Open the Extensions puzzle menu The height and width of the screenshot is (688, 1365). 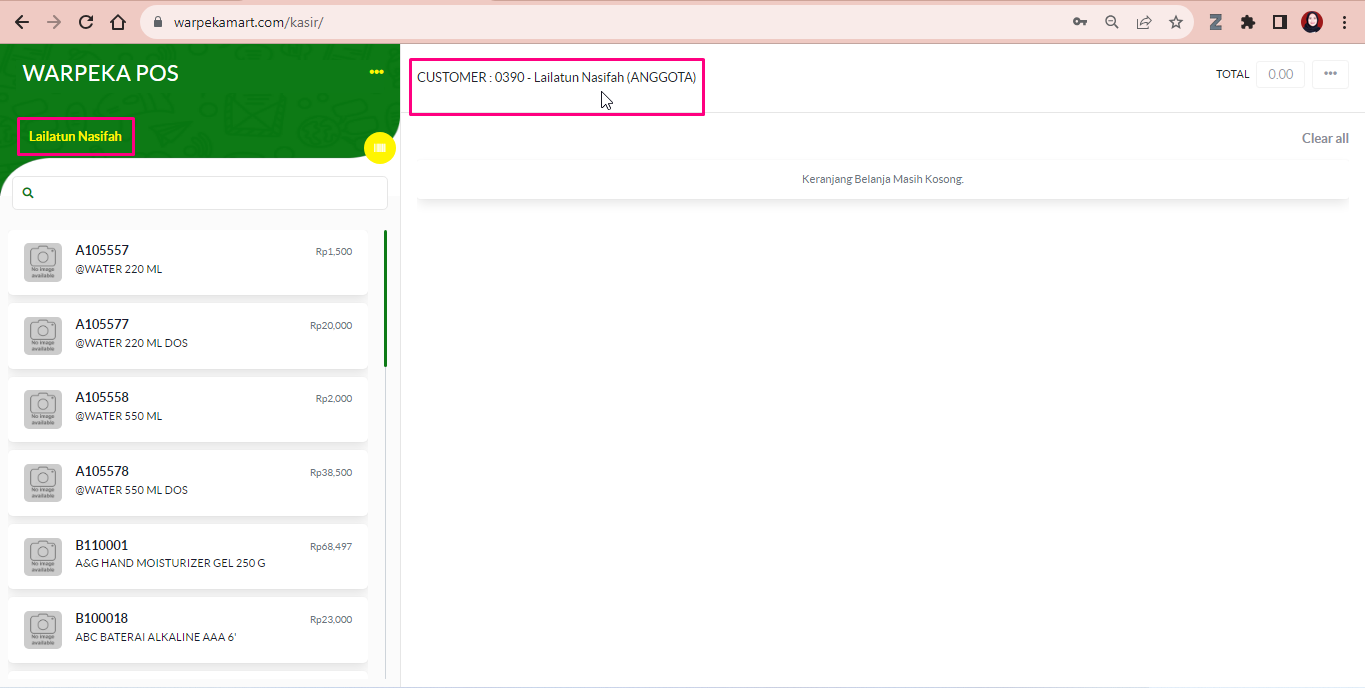tap(1248, 22)
